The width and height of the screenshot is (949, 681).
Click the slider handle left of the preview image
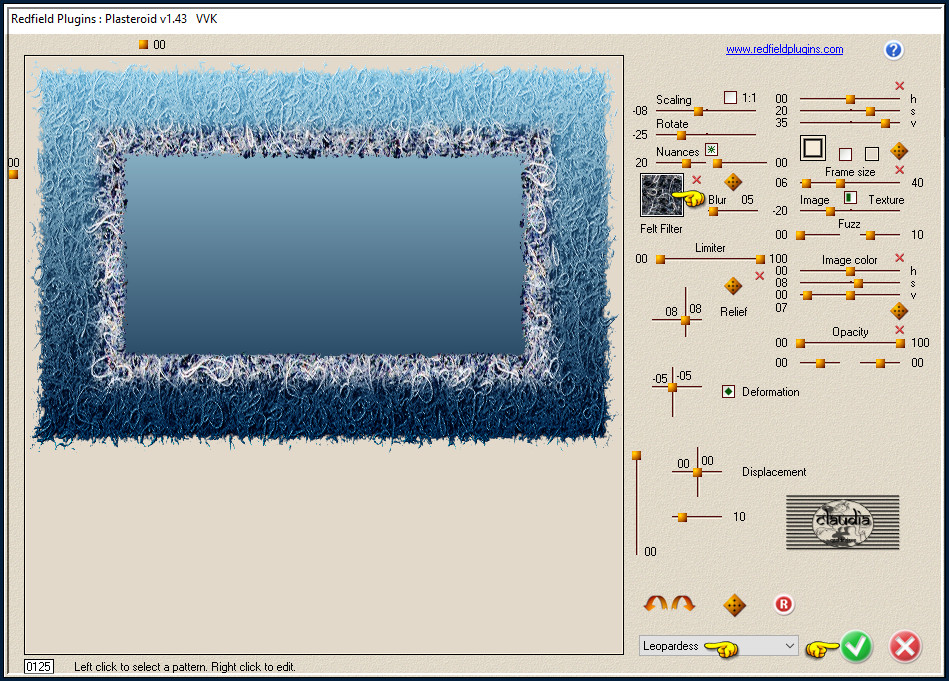(13, 175)
